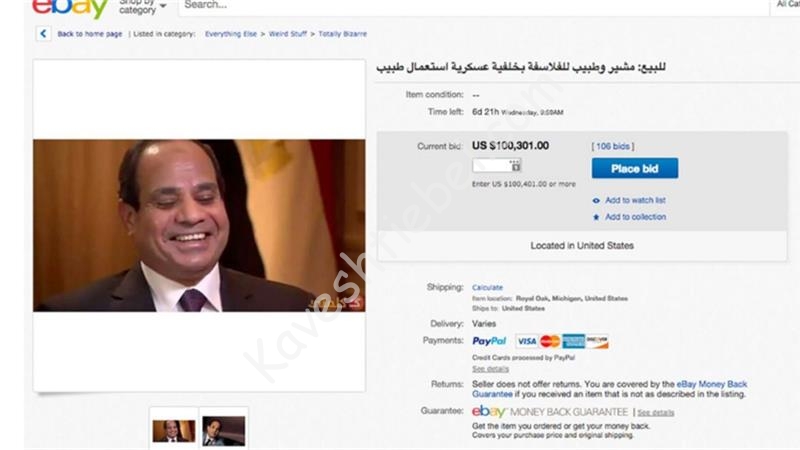Click the eBay logo

coord(70,9)
